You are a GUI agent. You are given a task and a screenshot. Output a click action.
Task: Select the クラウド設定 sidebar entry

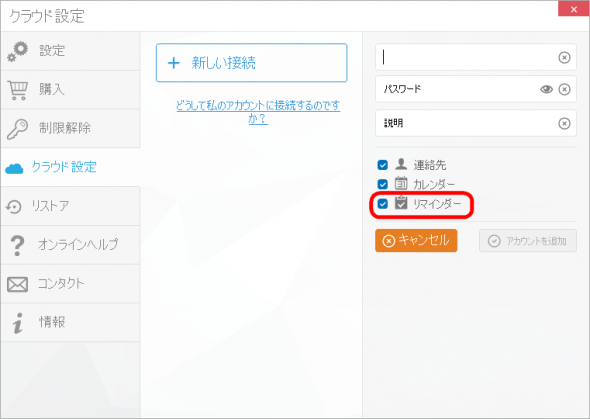pyautogui.click(x=70, y=167)
